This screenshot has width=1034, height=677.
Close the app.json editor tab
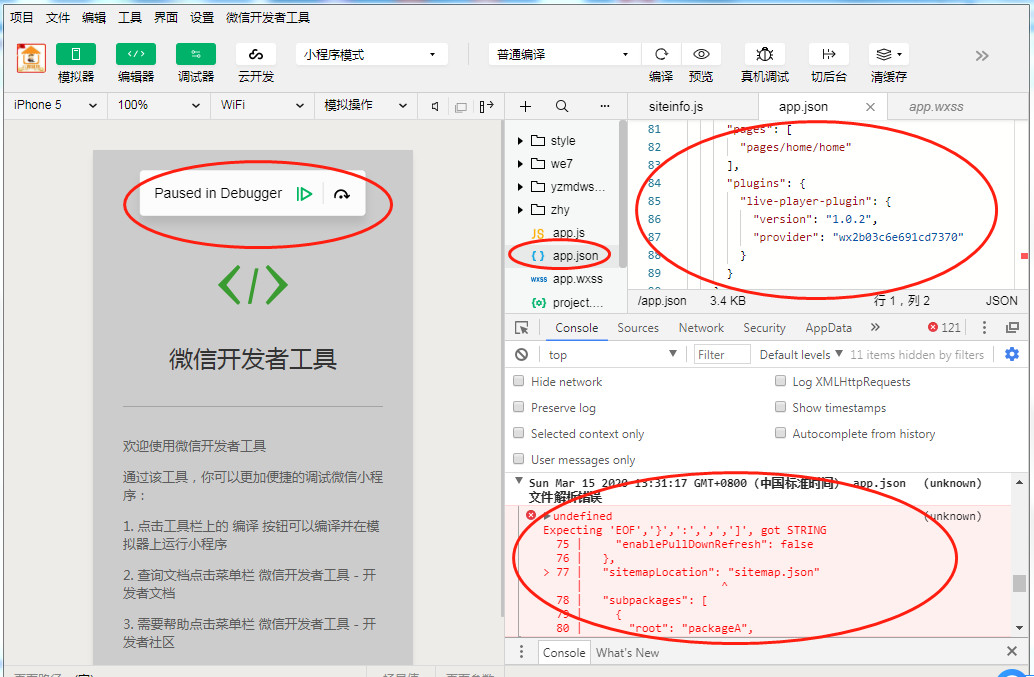click(x=870, y=107)
